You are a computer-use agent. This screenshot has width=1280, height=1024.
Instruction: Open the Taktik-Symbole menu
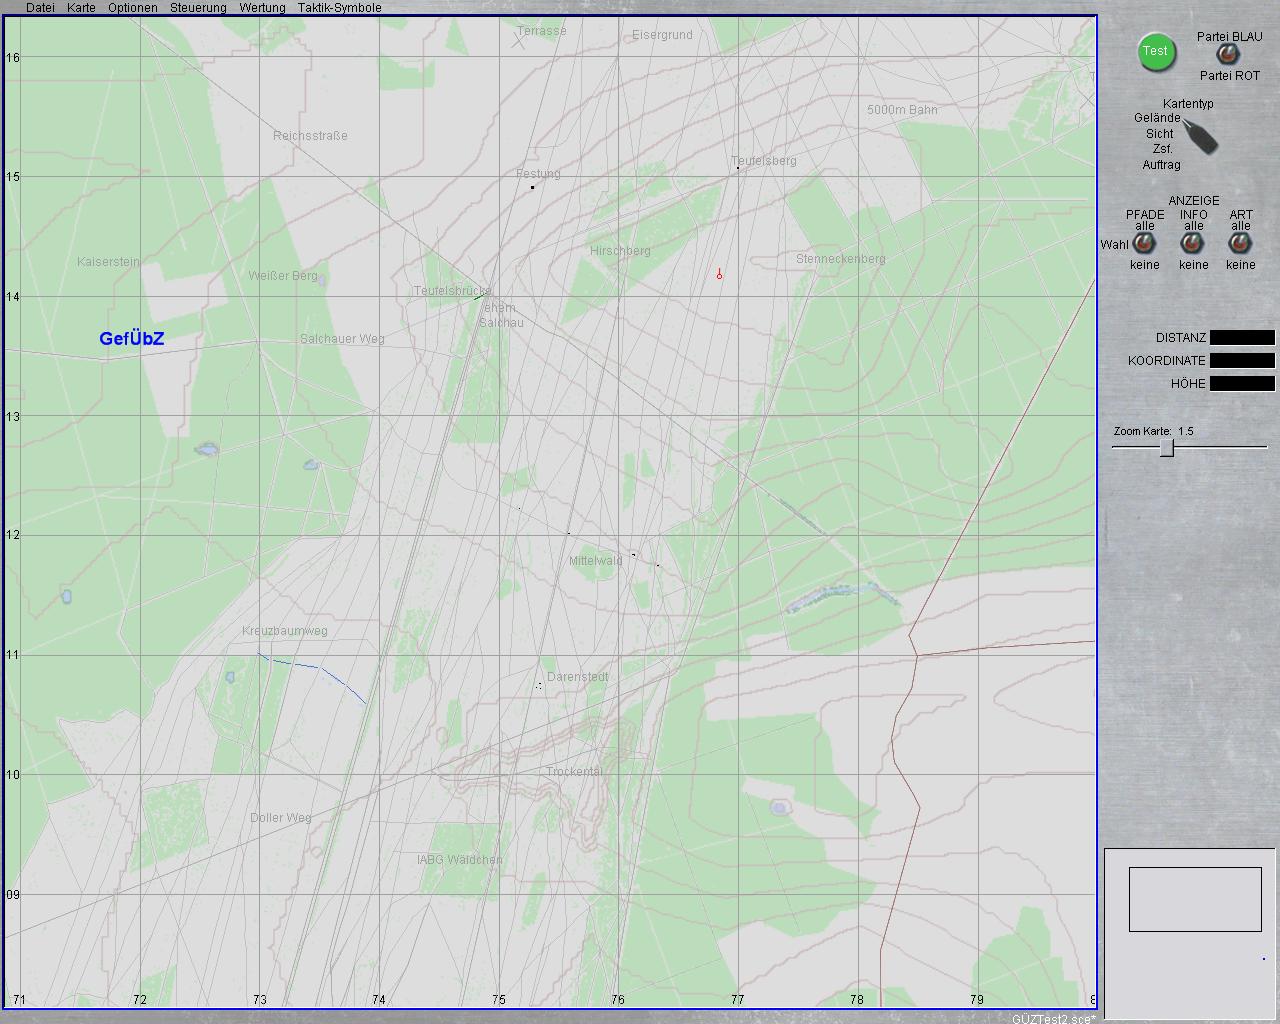[x=339, y=7]
